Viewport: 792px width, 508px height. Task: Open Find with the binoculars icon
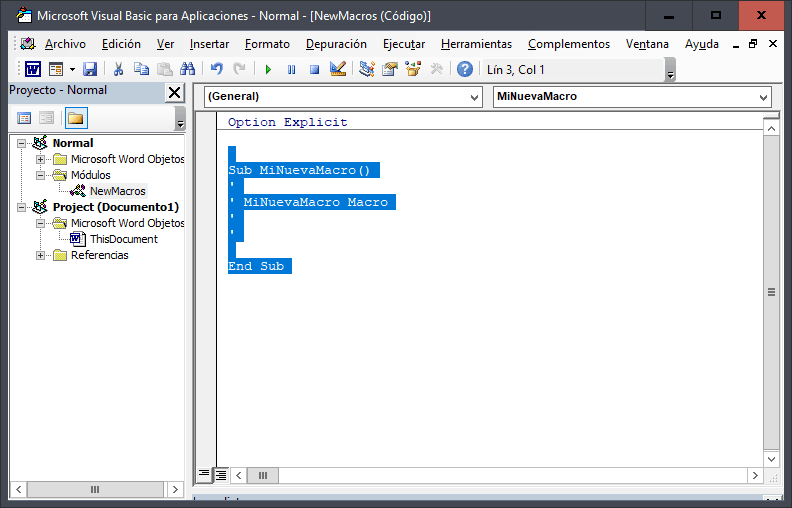point(187,69)
